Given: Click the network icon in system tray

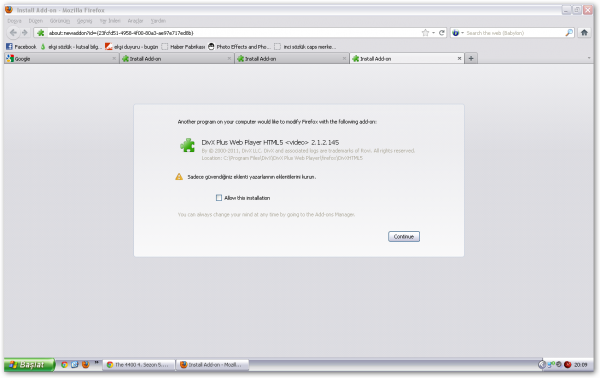Looking at the screenshot, I should 551,365.
